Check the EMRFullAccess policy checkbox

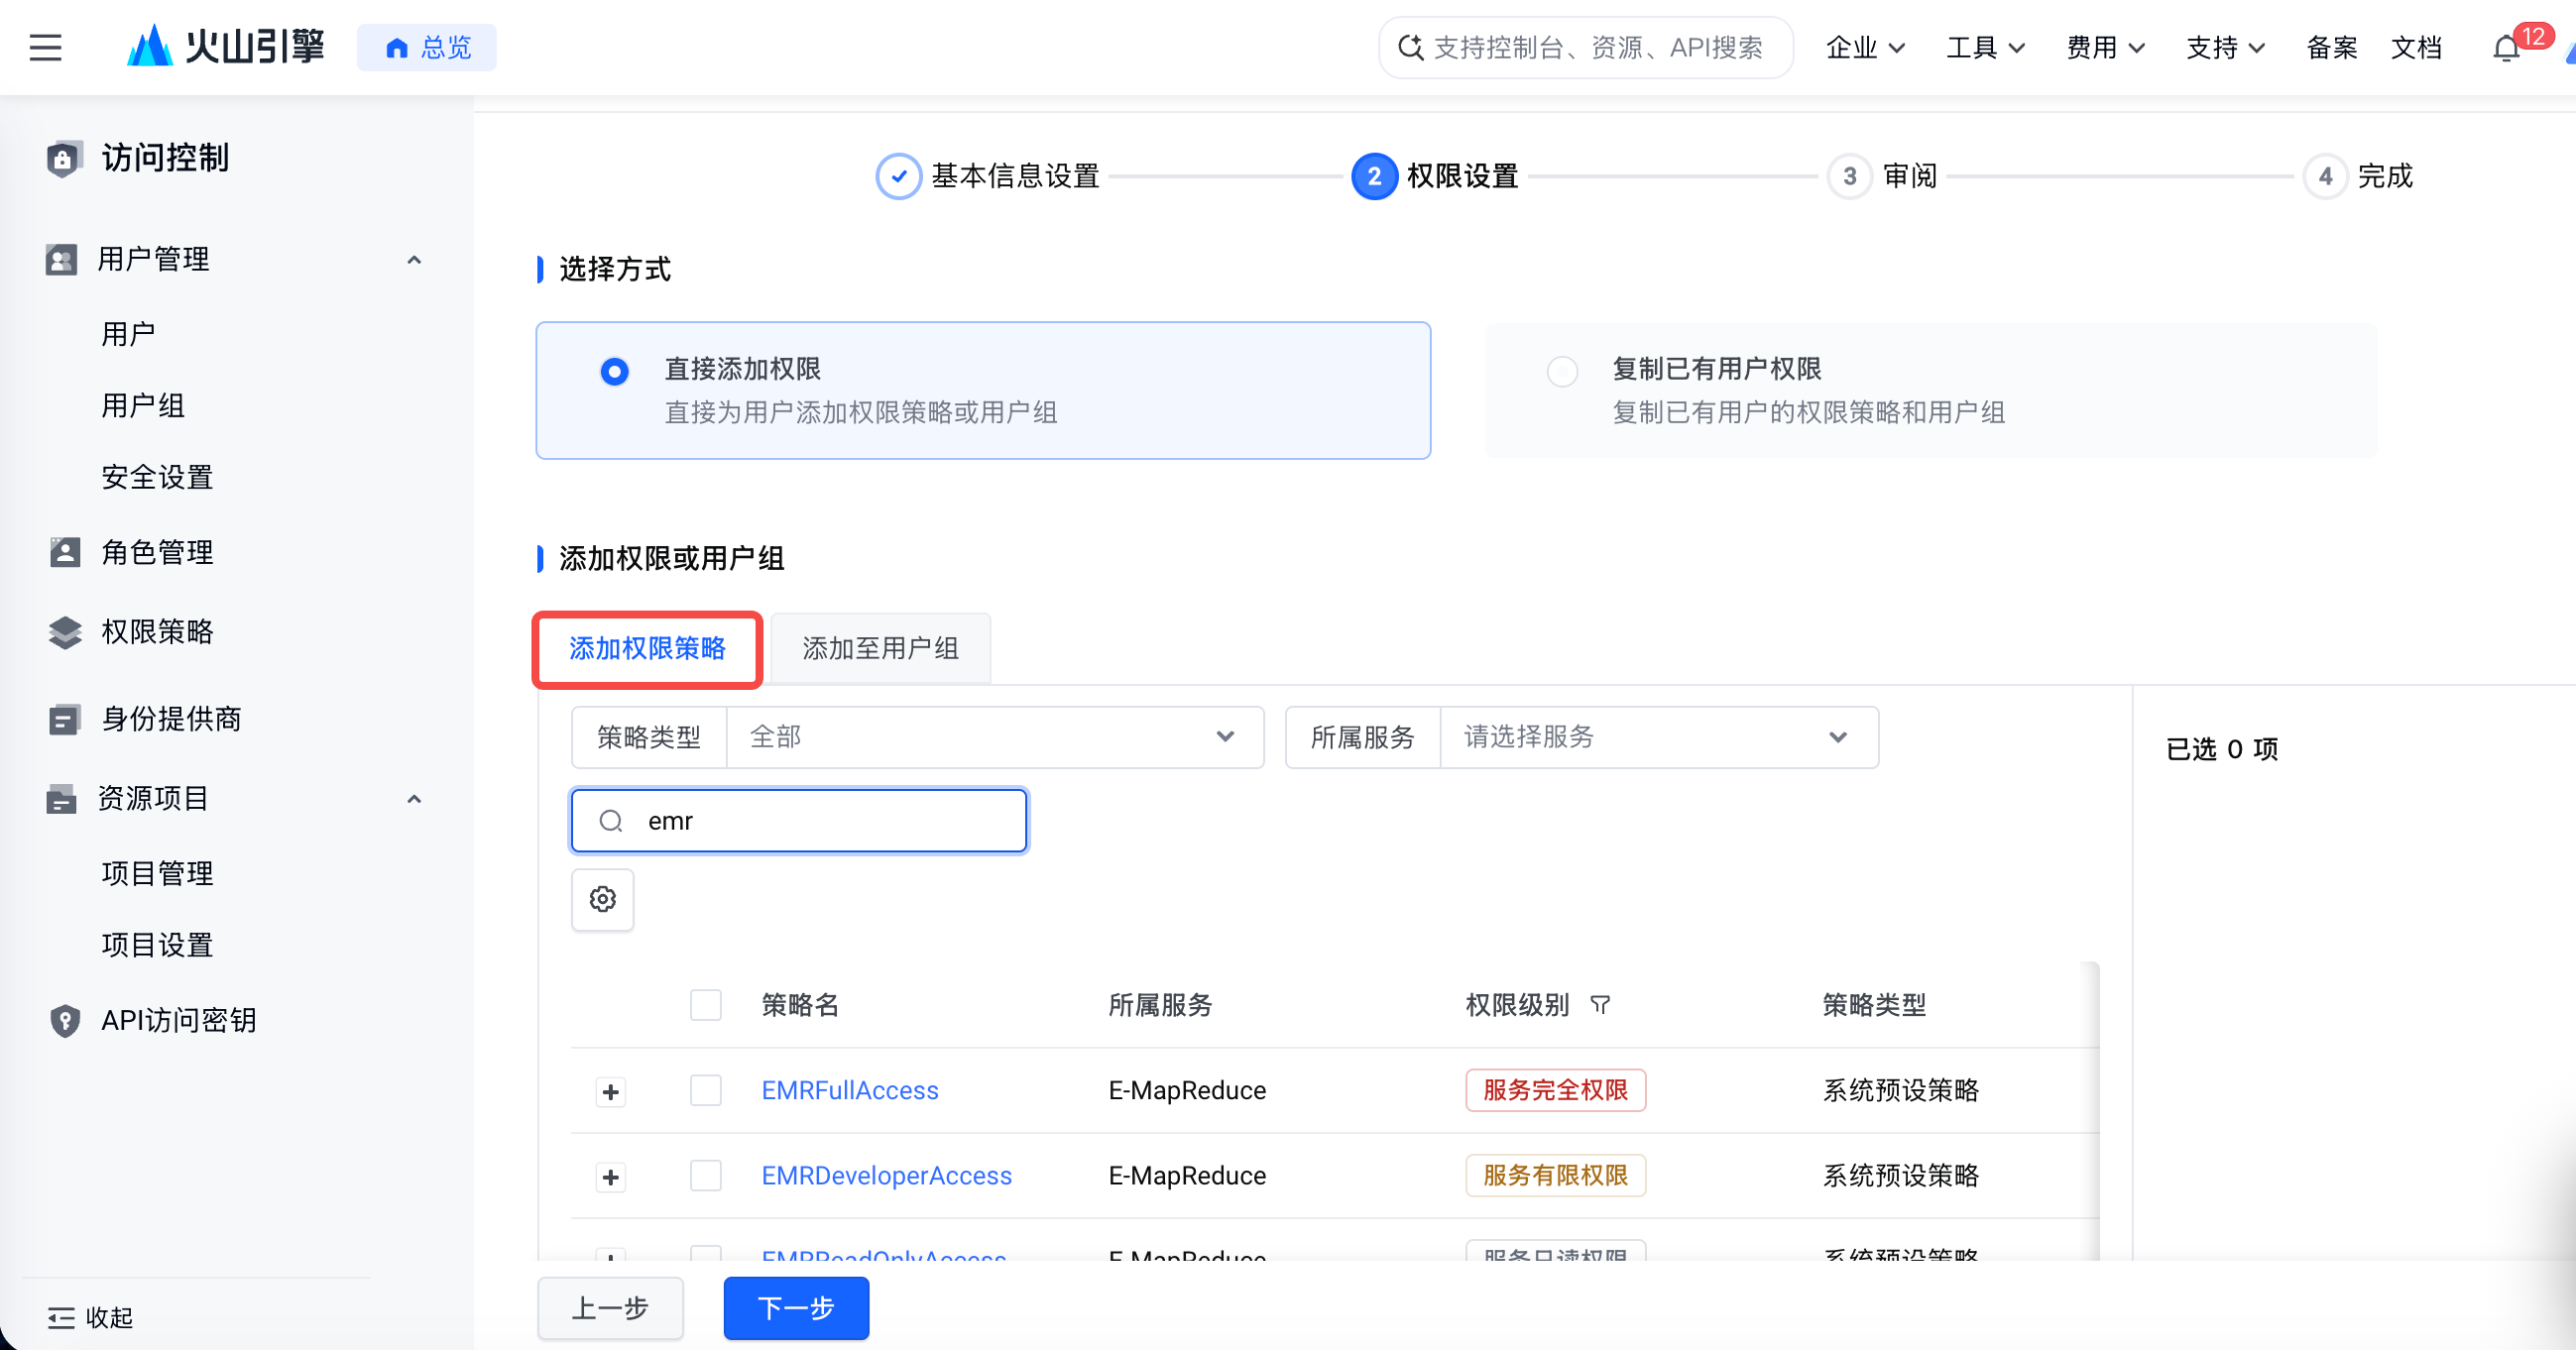706,1089
